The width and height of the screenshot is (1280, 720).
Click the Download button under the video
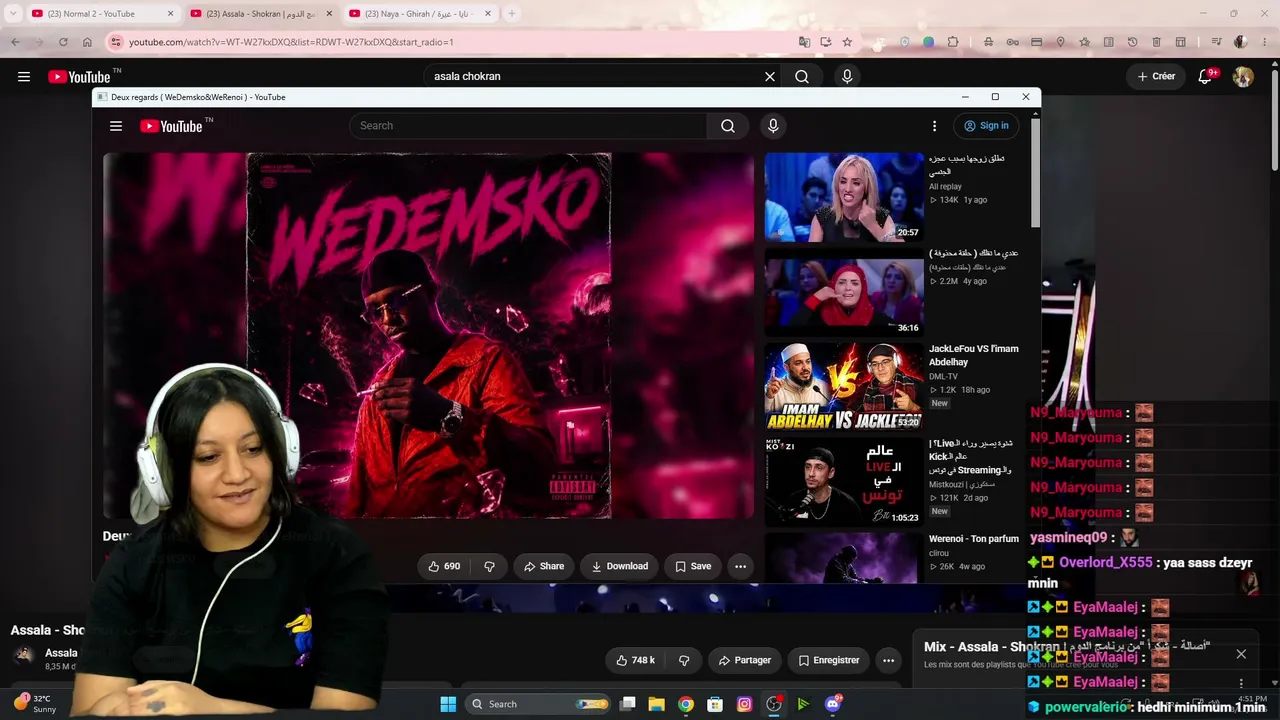tap(619, 566)
